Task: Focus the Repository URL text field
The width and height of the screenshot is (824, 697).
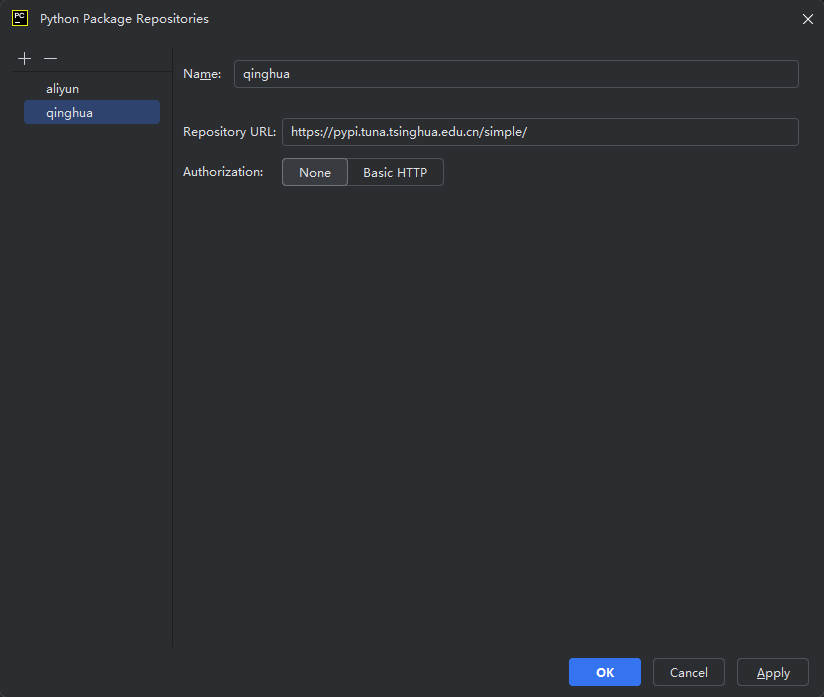Action: point(539,132)
